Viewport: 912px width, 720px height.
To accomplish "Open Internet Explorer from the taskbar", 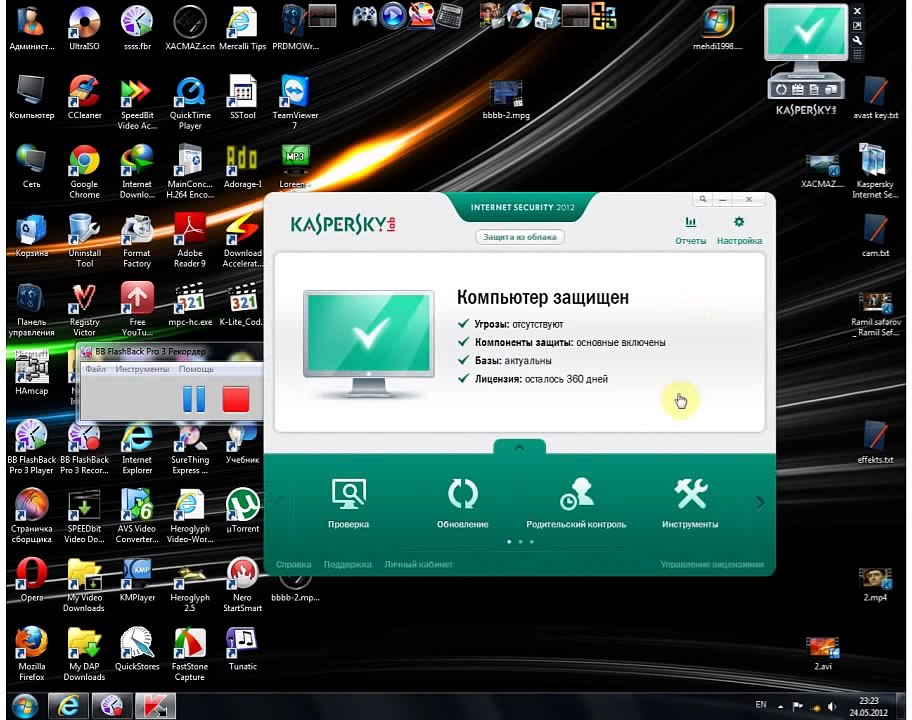I will 68,705.
